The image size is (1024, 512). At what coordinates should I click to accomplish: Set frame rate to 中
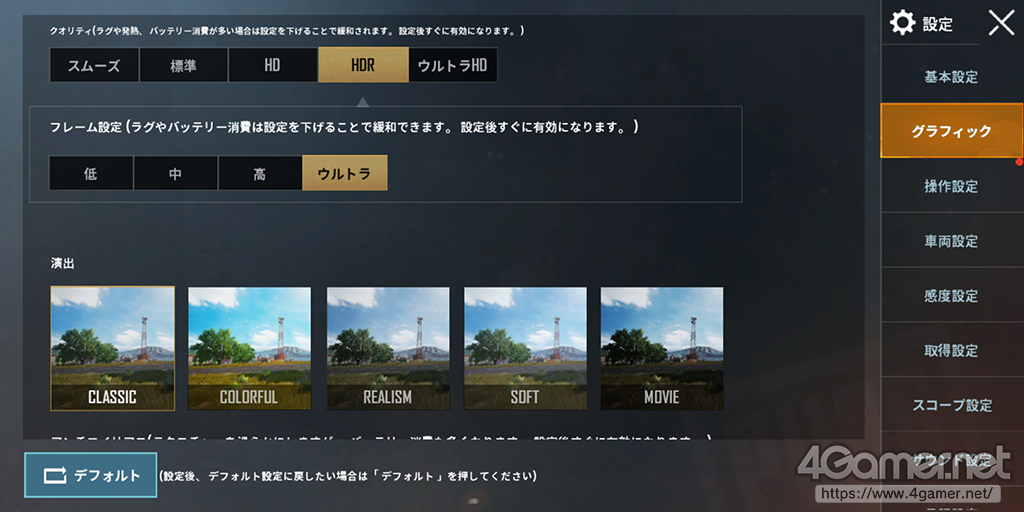(x=176, y=173)
